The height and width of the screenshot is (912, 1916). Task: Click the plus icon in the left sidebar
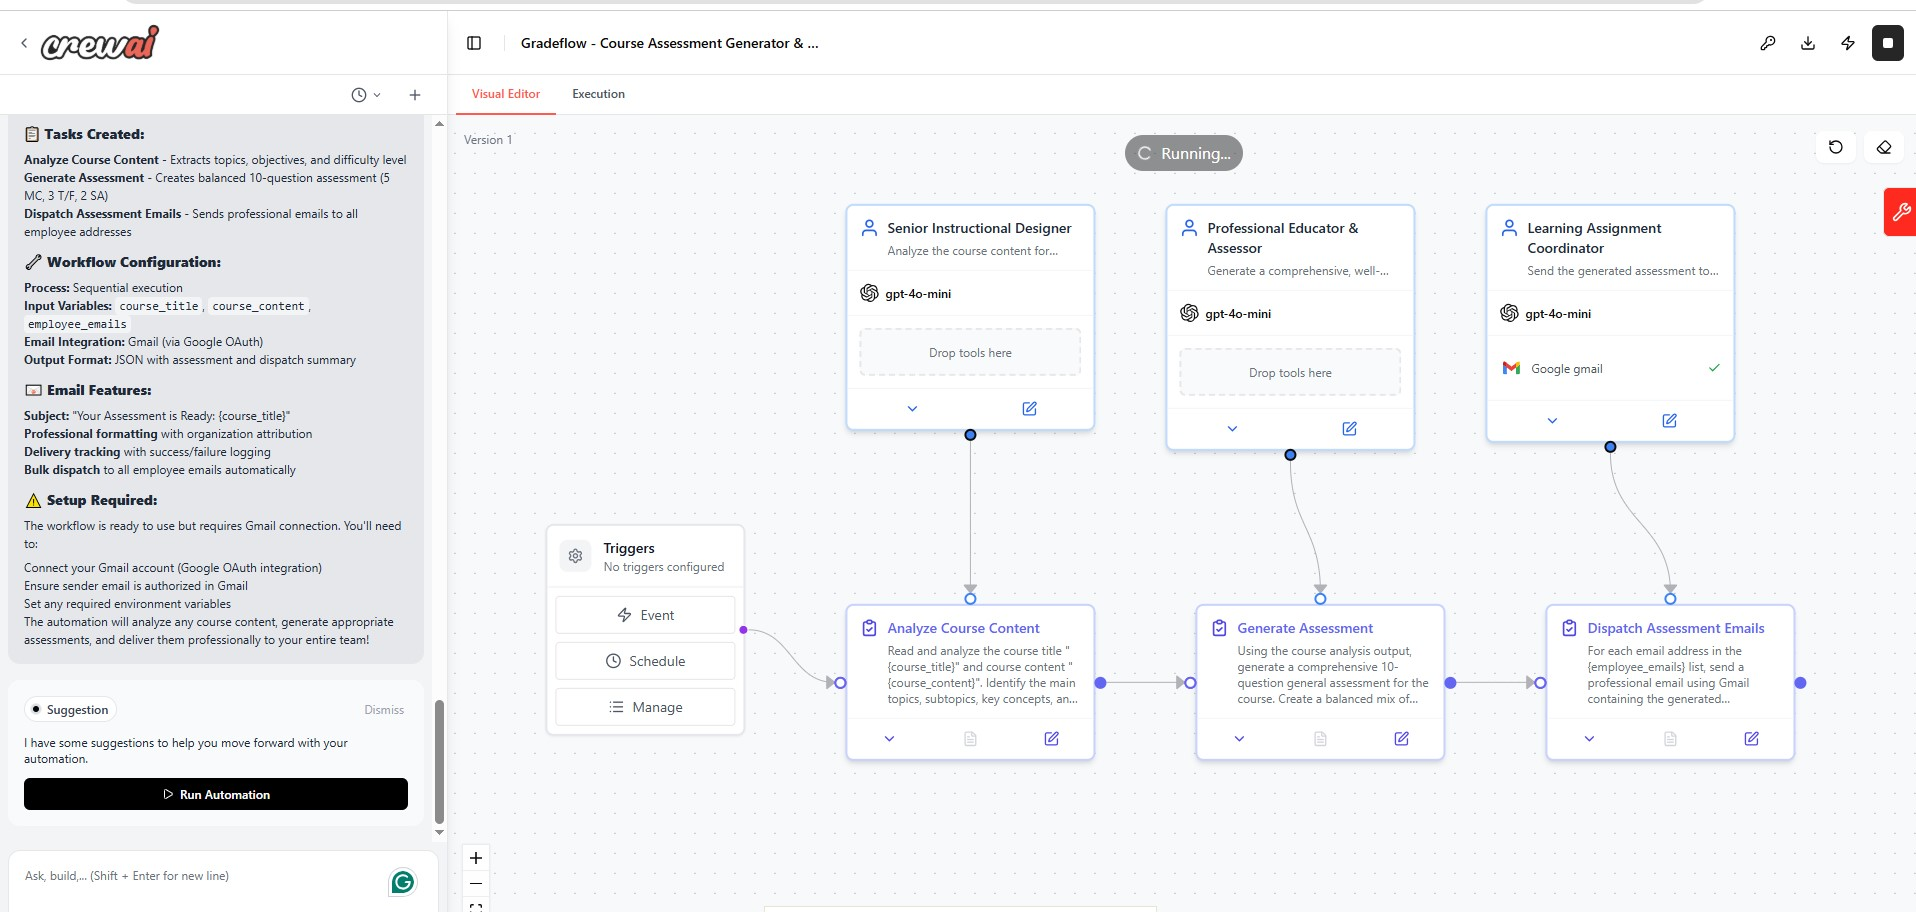pos(415,94)
